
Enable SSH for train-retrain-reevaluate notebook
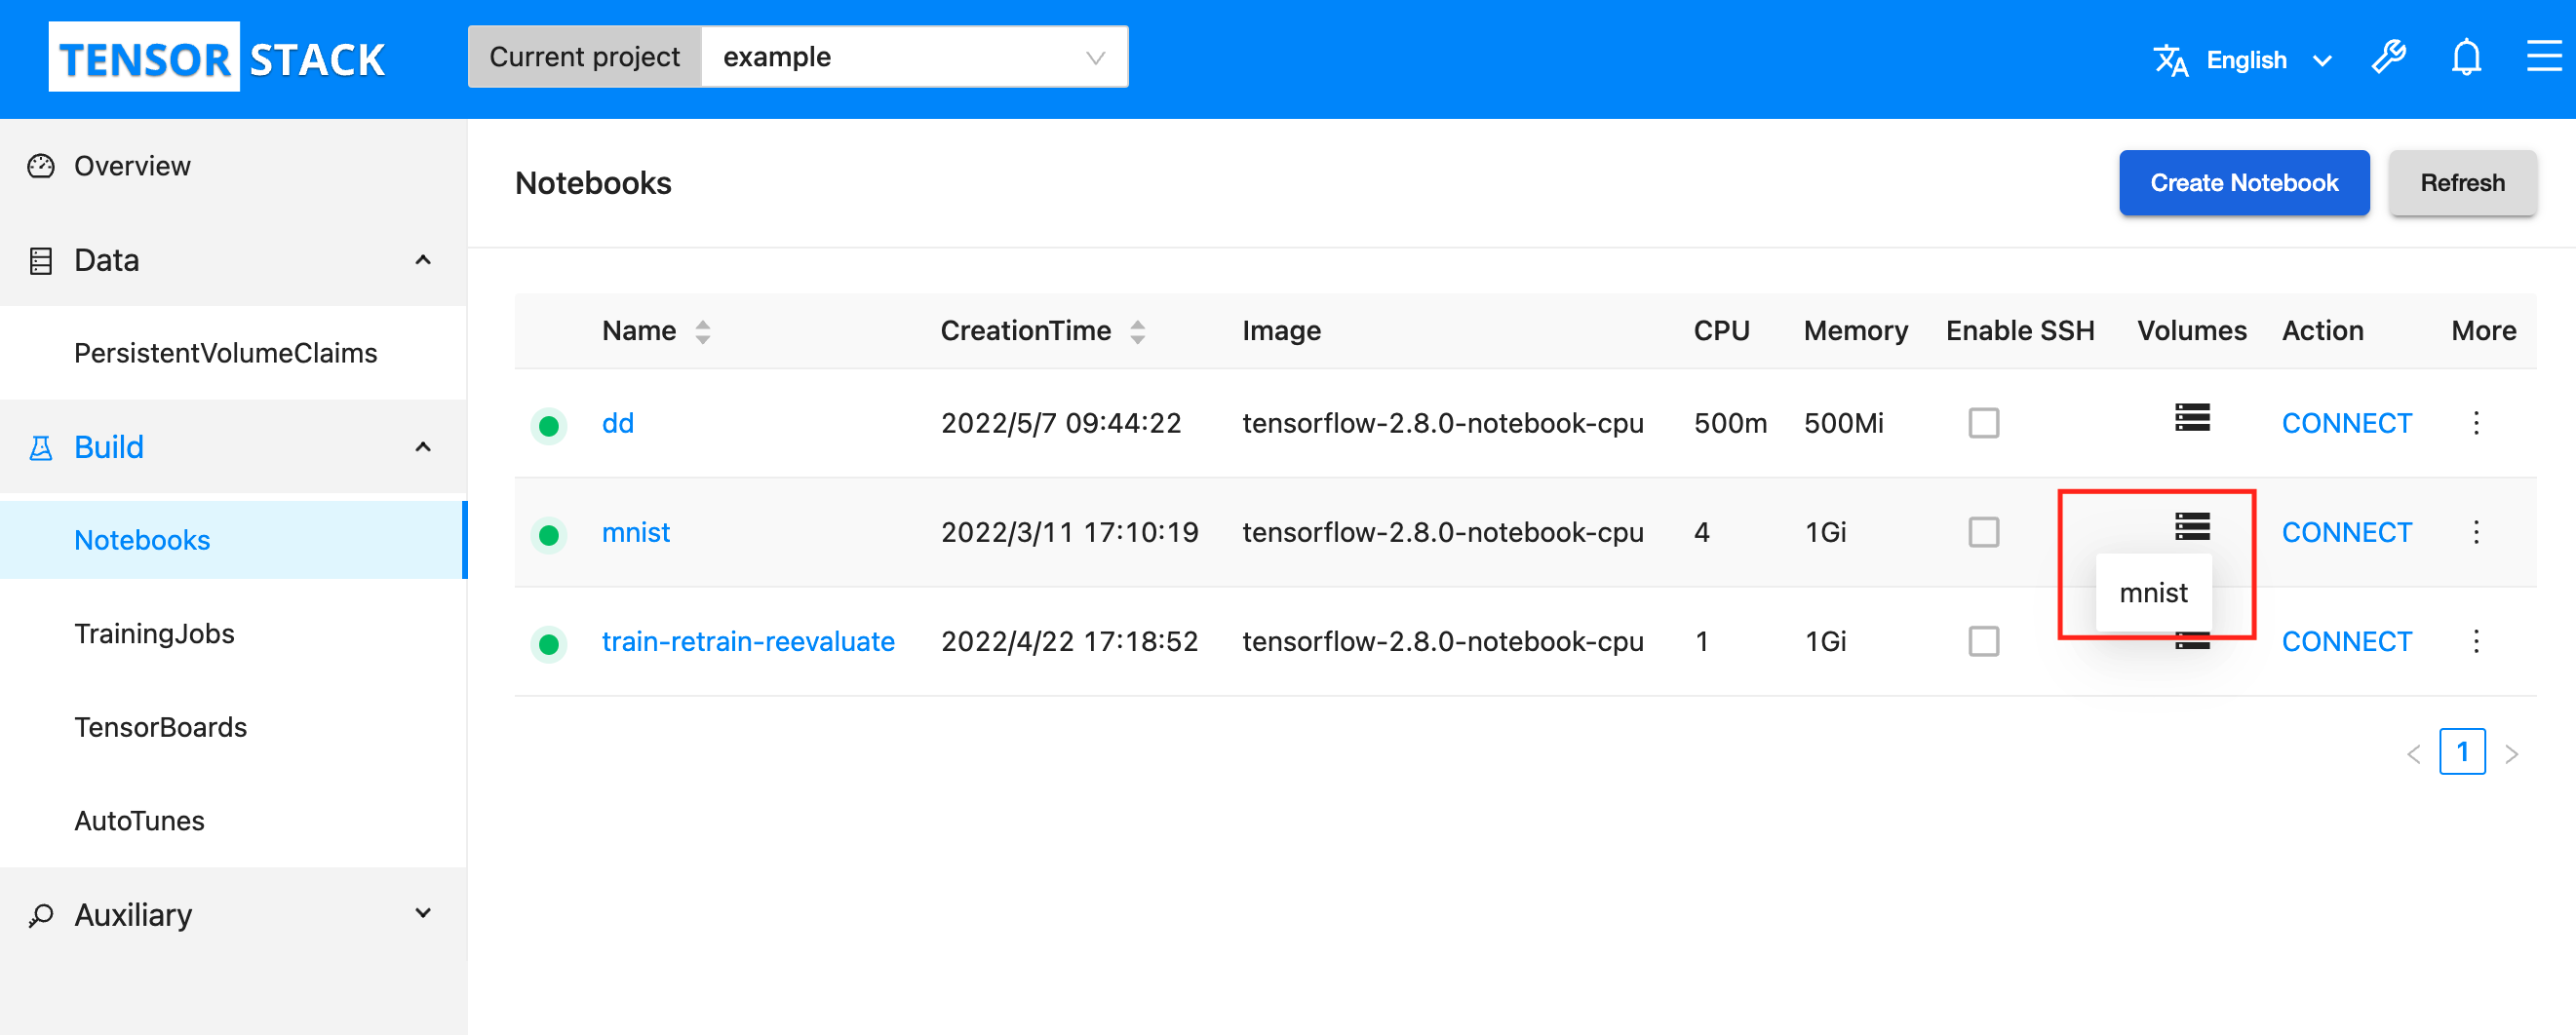point(1984,641)
